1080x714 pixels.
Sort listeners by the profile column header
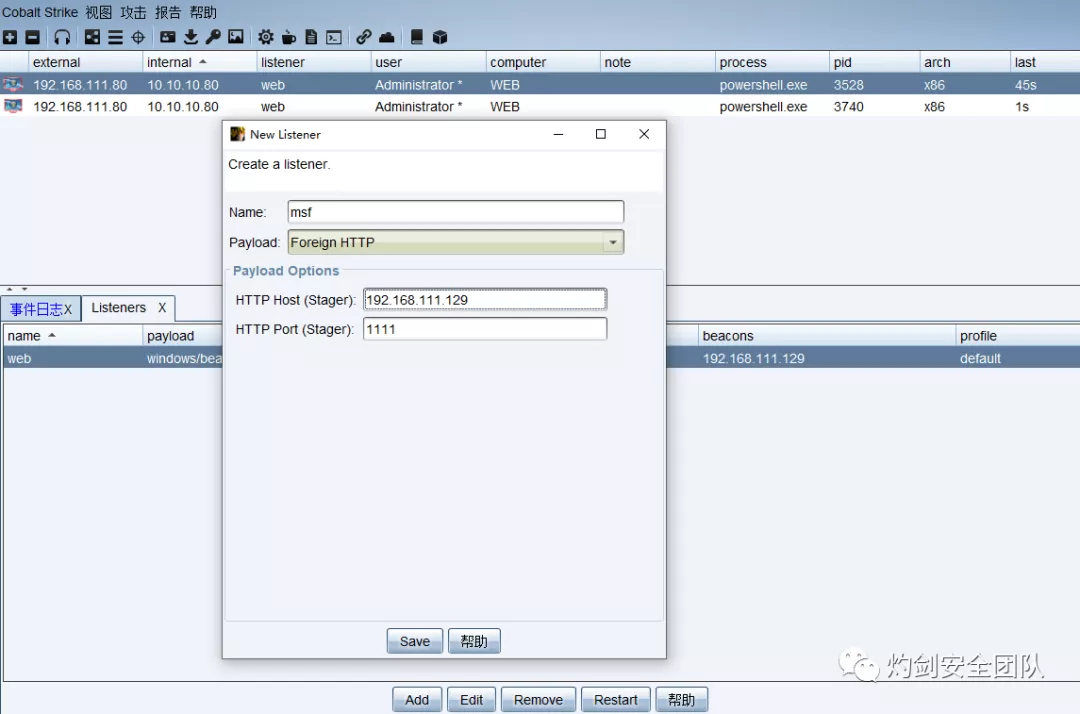pos(1018,336)
